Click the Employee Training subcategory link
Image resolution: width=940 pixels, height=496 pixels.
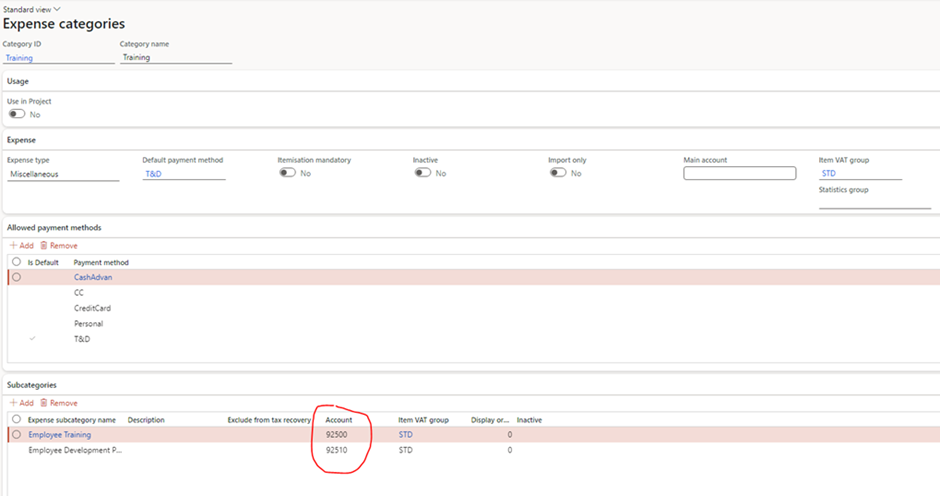click(60, 435)
